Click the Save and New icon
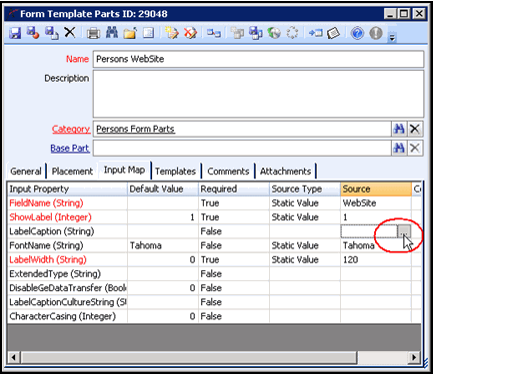Image resolution: width=516 pixels, height=388 pixels. click(52, 33)
